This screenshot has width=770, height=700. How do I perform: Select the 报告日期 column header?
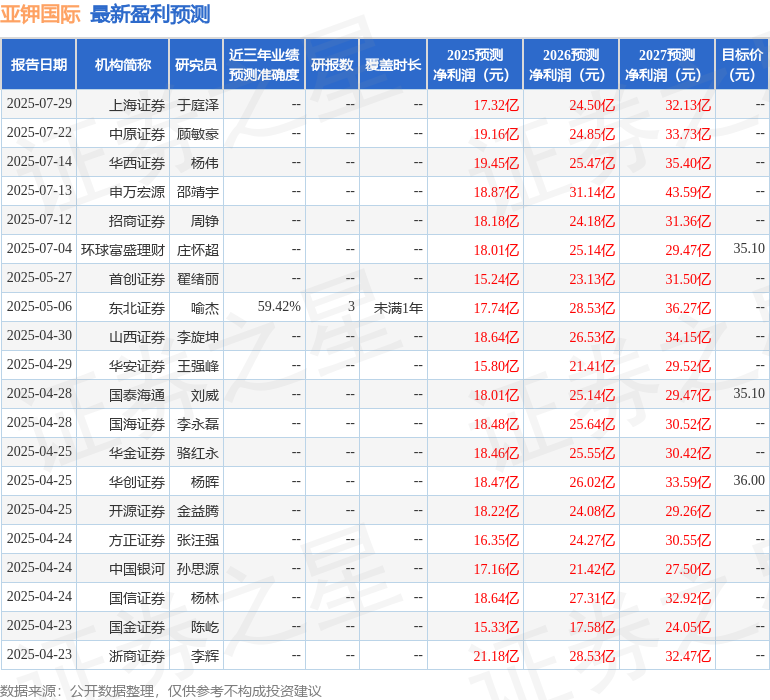click(39, 65)
